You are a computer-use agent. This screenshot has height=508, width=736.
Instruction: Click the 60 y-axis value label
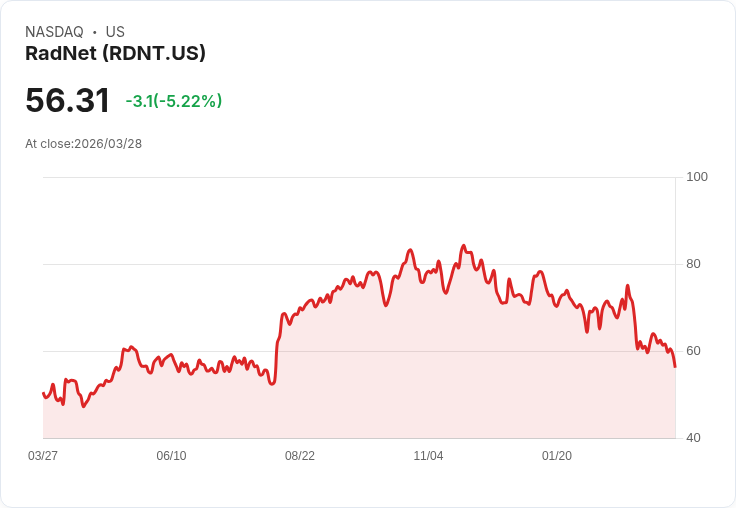coord(693,351)
